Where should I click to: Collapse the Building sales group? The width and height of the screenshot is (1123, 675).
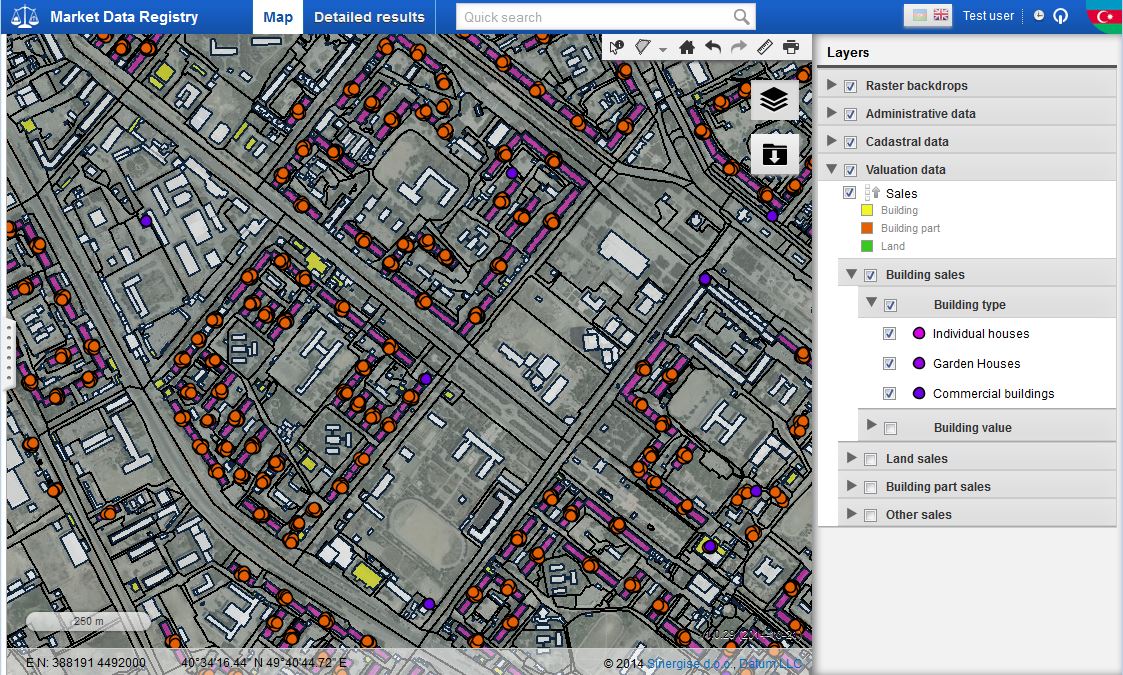coord(851,274)
